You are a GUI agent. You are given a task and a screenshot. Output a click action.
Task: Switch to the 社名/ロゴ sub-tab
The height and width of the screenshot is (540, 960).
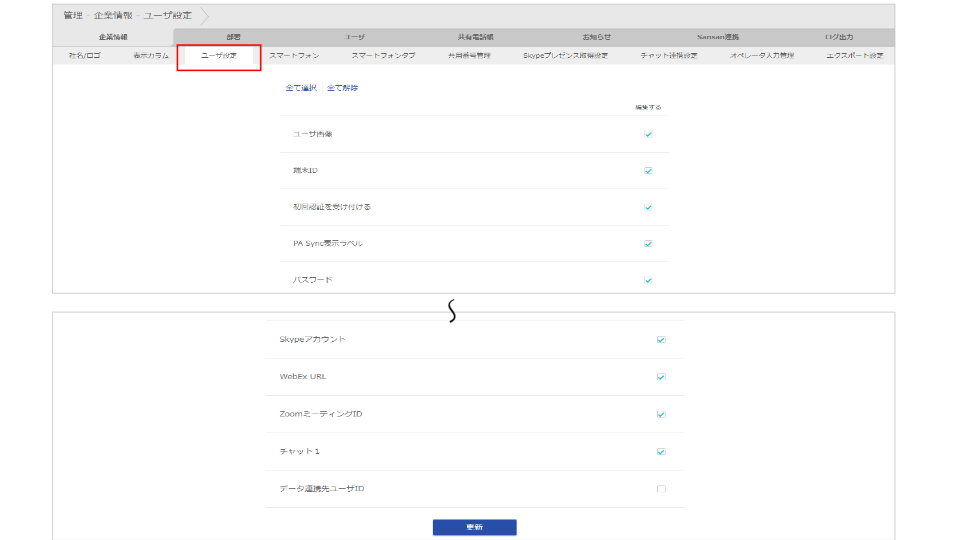click(x=84, y=55)
